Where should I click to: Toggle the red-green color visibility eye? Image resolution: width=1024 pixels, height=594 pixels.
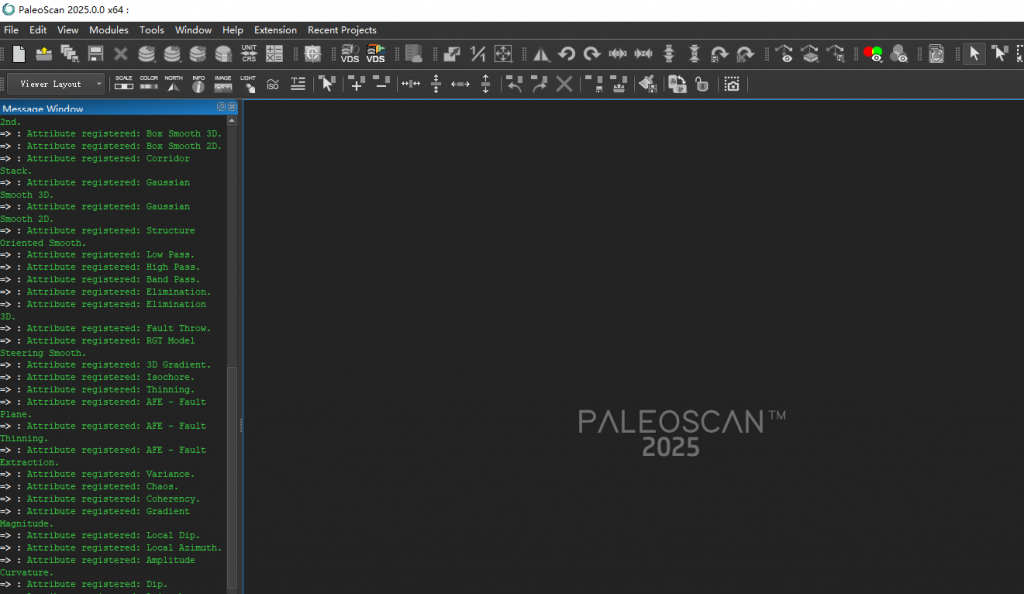pos(874,54)
